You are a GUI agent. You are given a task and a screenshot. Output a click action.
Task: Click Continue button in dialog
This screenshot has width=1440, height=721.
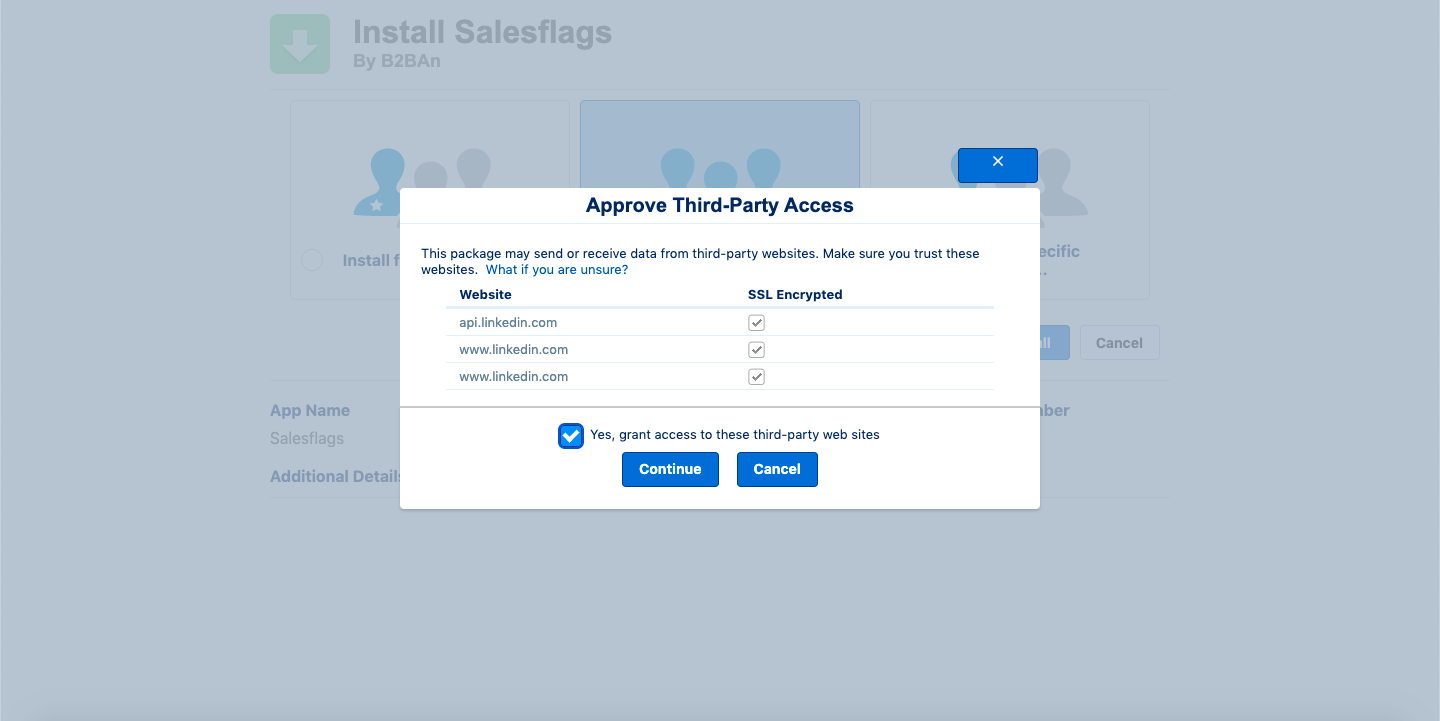tap(670, 469)
